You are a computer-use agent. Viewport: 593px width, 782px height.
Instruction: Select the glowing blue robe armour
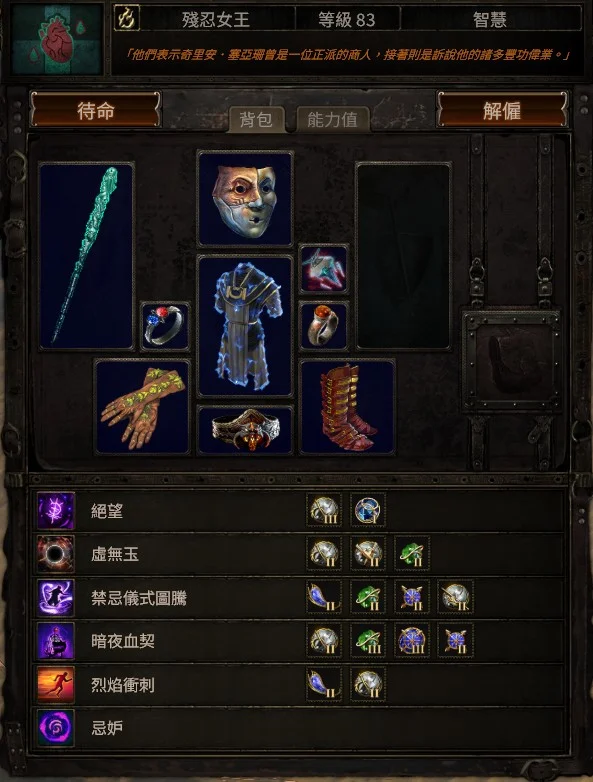point(245,327)
